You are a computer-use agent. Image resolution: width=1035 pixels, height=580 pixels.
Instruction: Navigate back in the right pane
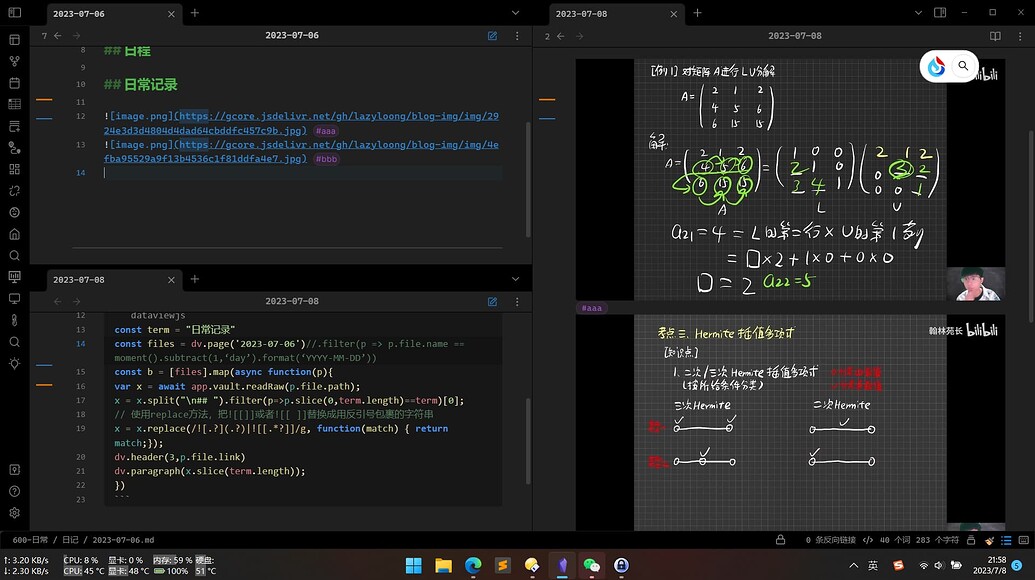[x=560, y=36]
